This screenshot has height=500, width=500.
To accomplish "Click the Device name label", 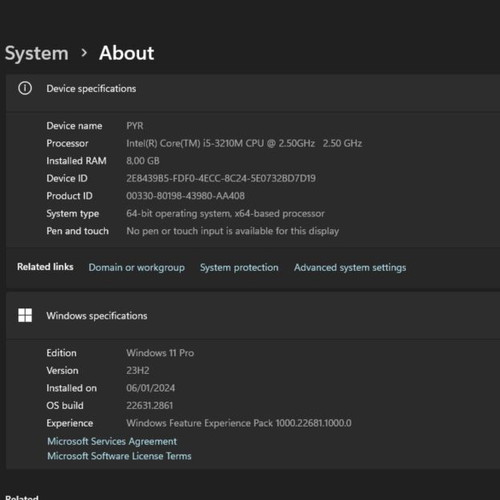I will point(74,126).
